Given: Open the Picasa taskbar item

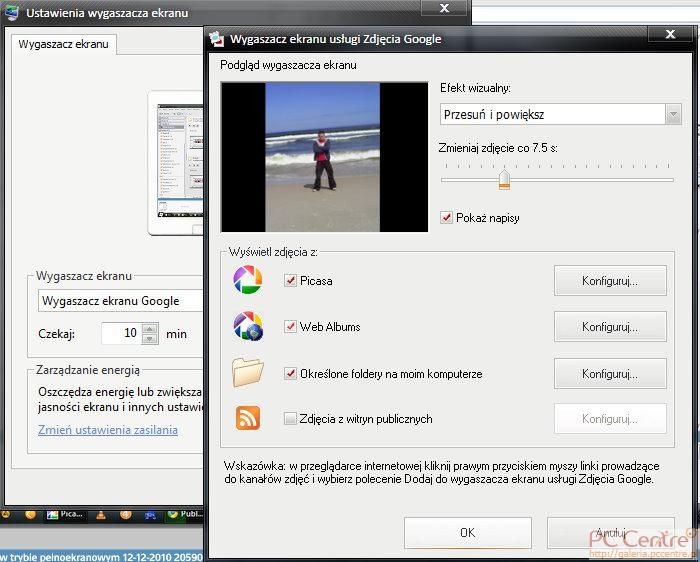Looking at the screenshot, I should point(65,515).
